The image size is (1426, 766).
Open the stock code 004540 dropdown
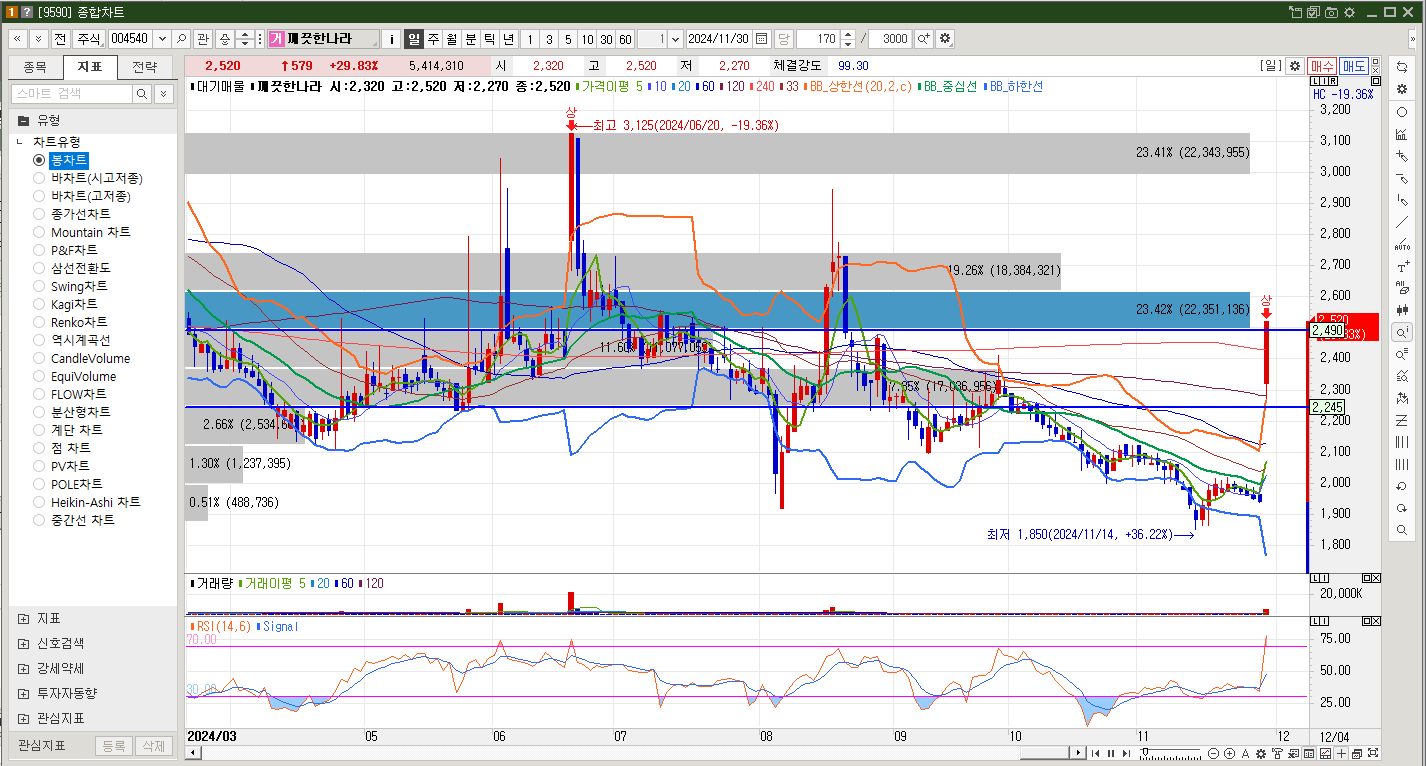point(161,39)
